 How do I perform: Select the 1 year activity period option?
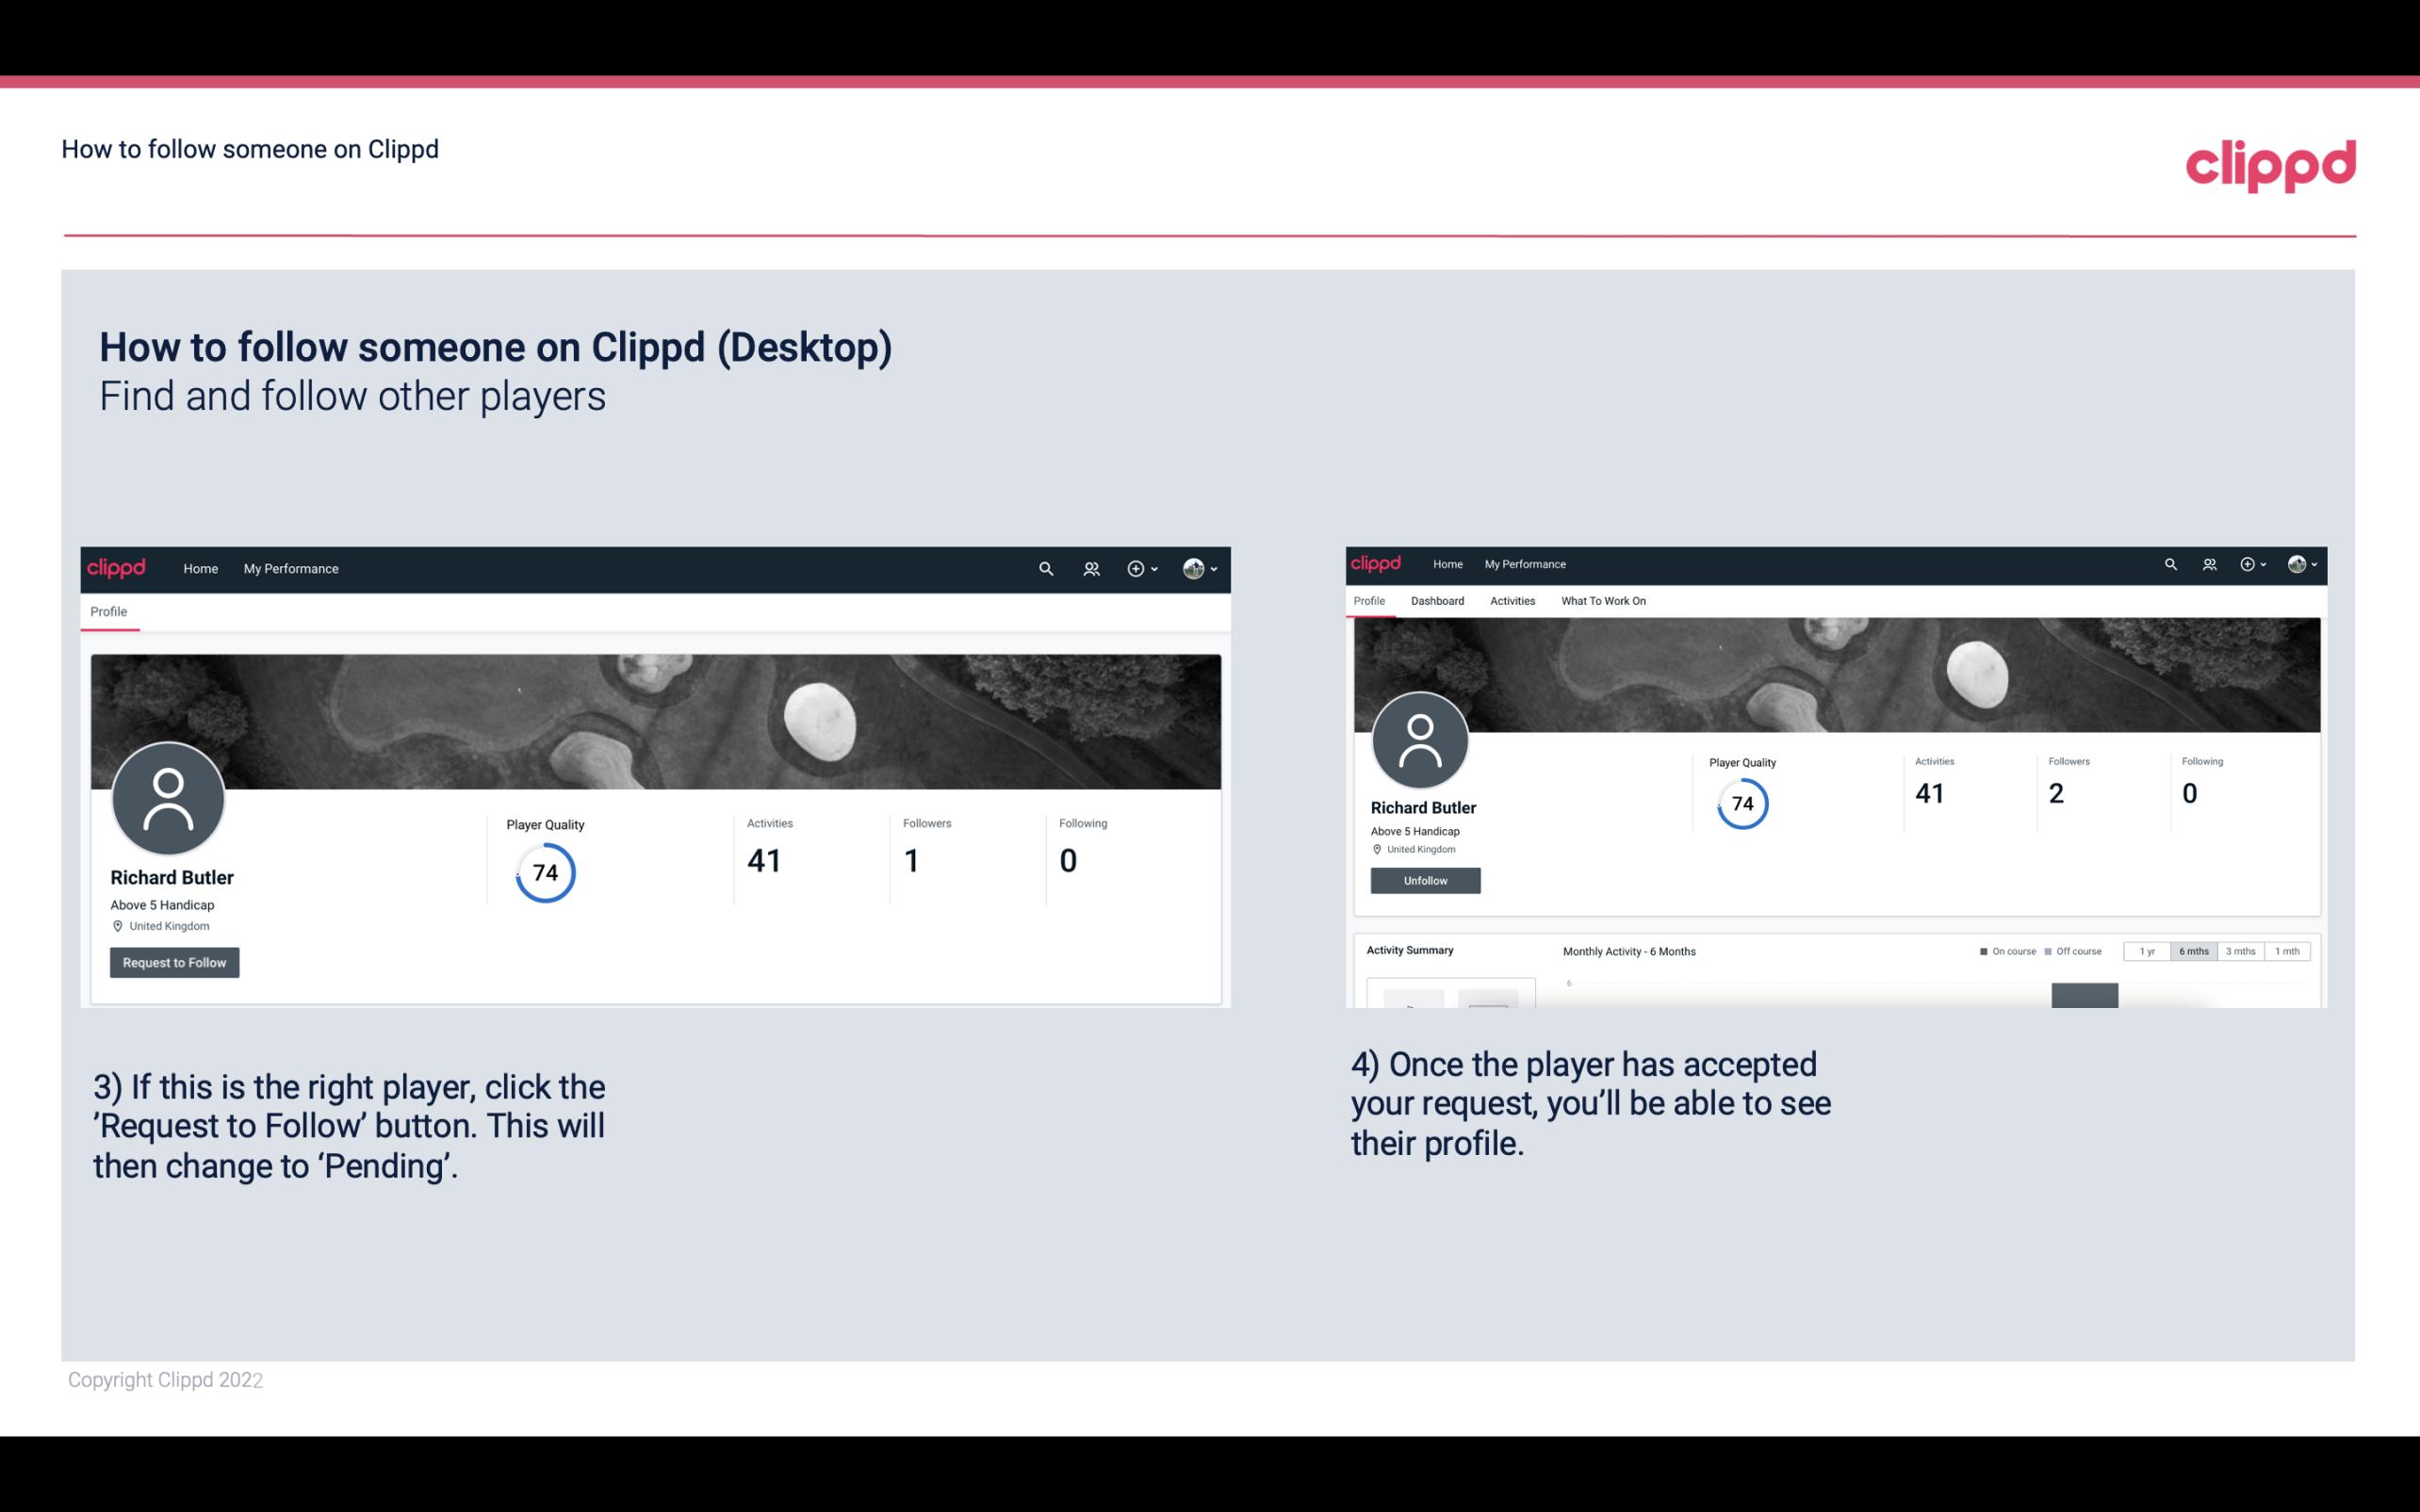tap(2147, 951)
